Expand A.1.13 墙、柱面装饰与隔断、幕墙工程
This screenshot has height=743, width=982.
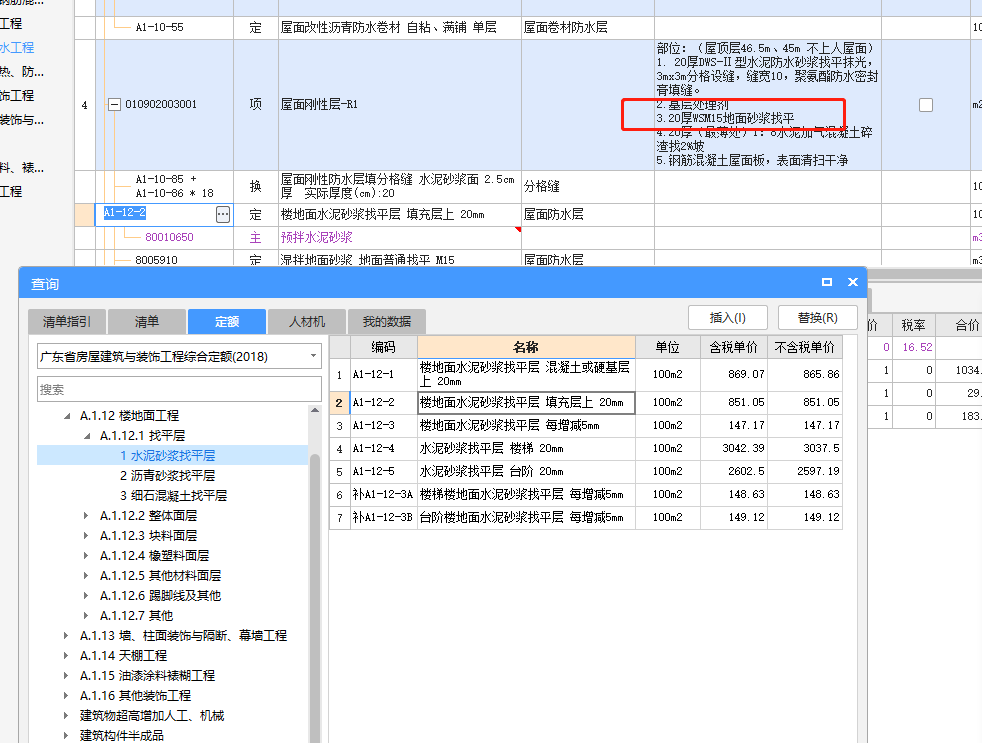(x=66, y=636)
